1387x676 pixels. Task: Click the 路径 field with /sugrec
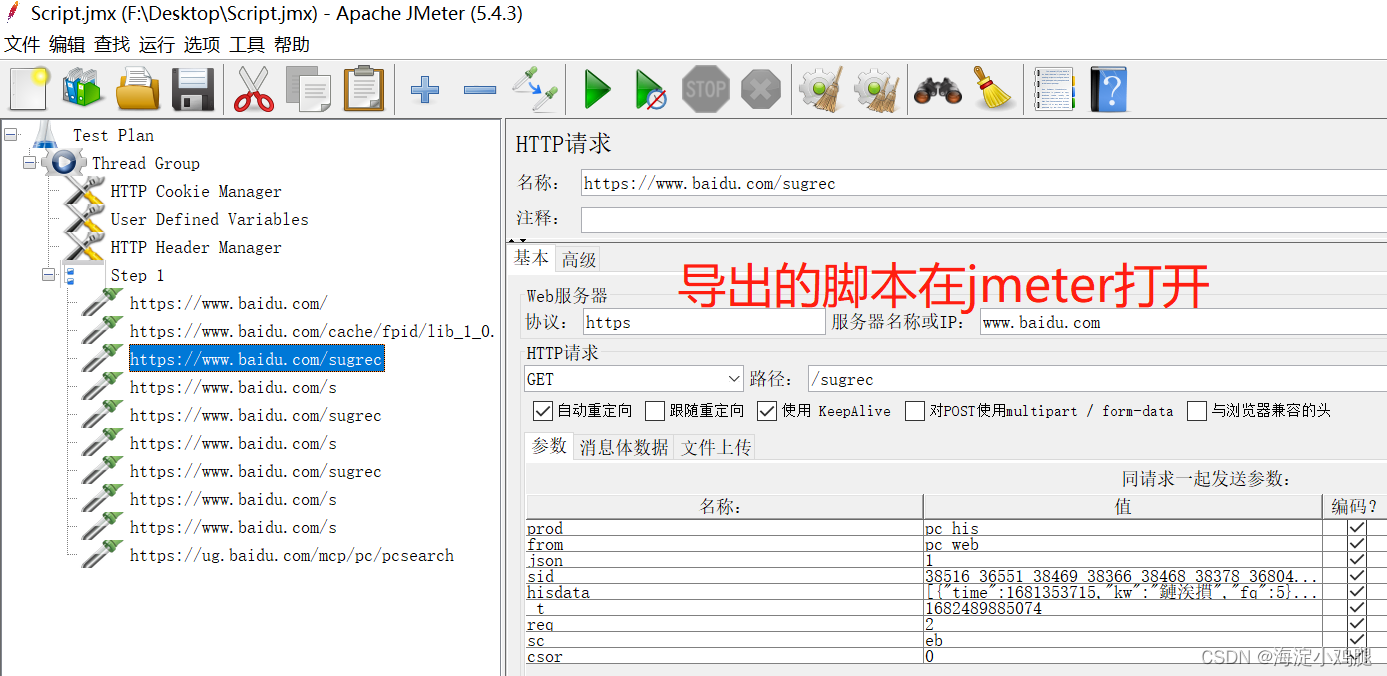click(x=1097, y=379)
